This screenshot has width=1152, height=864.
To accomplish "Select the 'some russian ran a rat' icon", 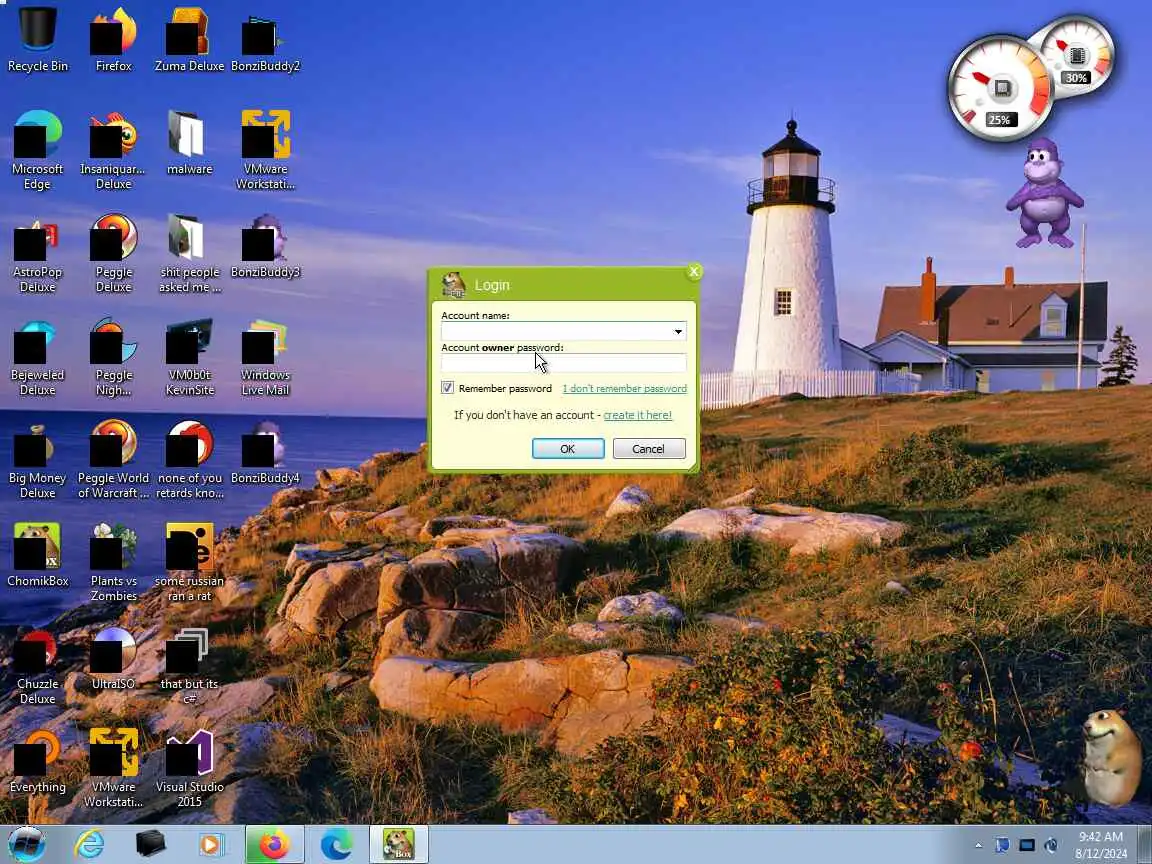I will (189, 561).
